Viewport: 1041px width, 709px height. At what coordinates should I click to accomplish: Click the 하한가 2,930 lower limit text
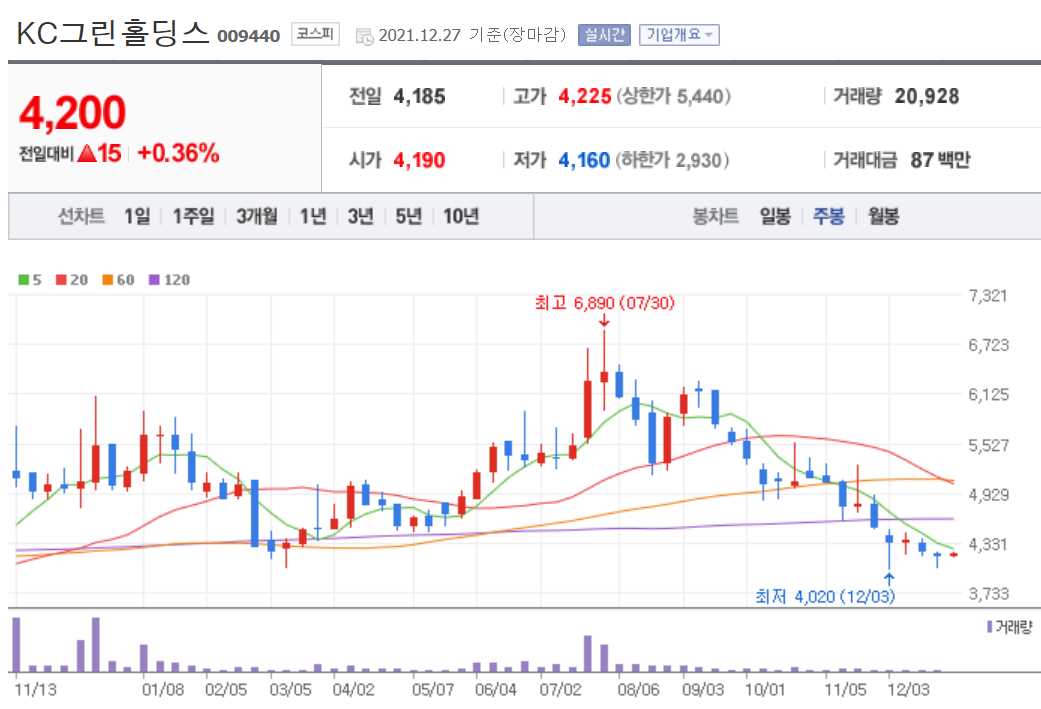pos(673,161)
